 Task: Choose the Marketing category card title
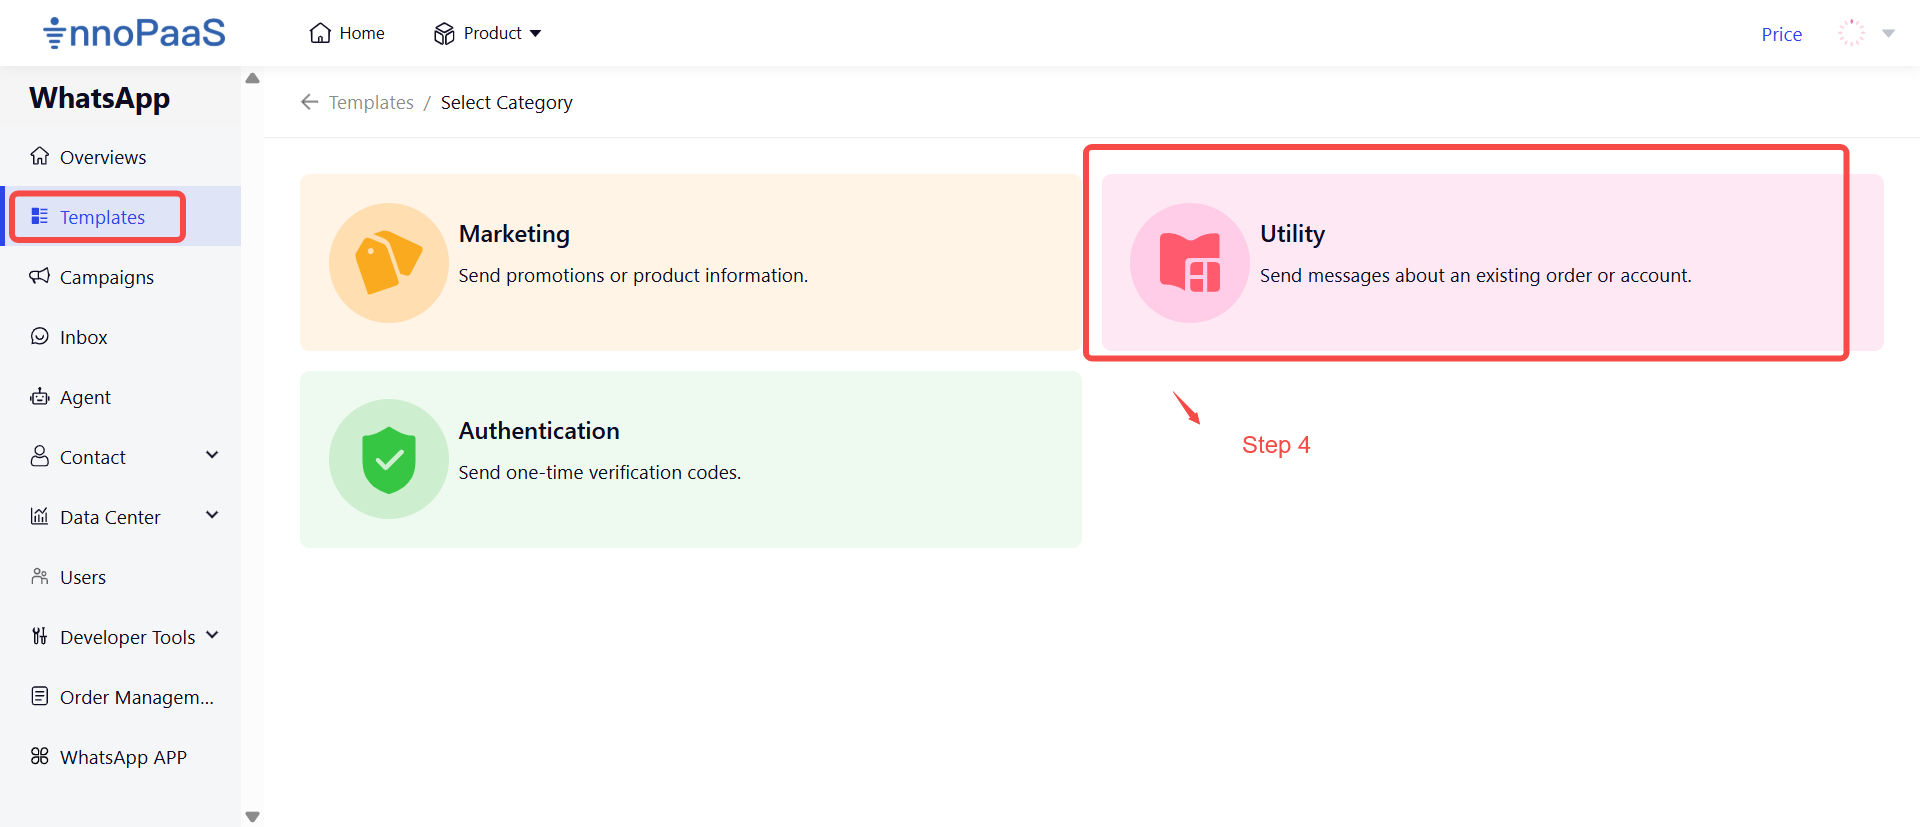pos(514,233)
